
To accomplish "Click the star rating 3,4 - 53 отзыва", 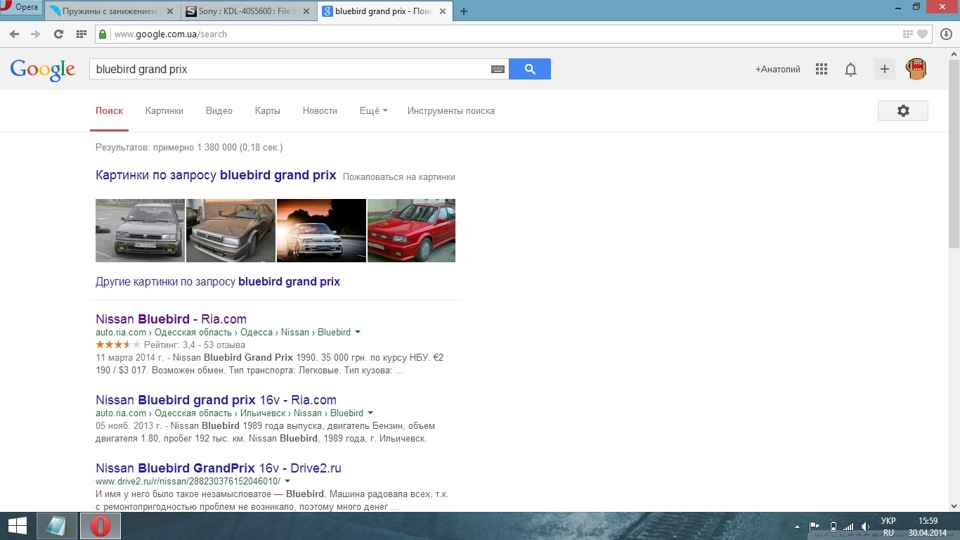I will click(170, 345).
